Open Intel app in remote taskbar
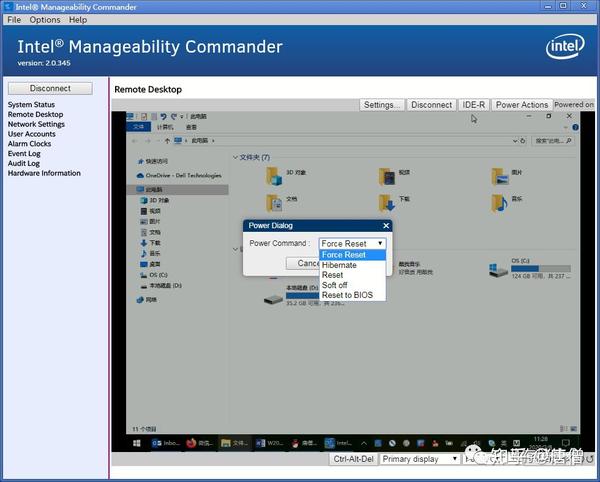 [x=338, y=443]
